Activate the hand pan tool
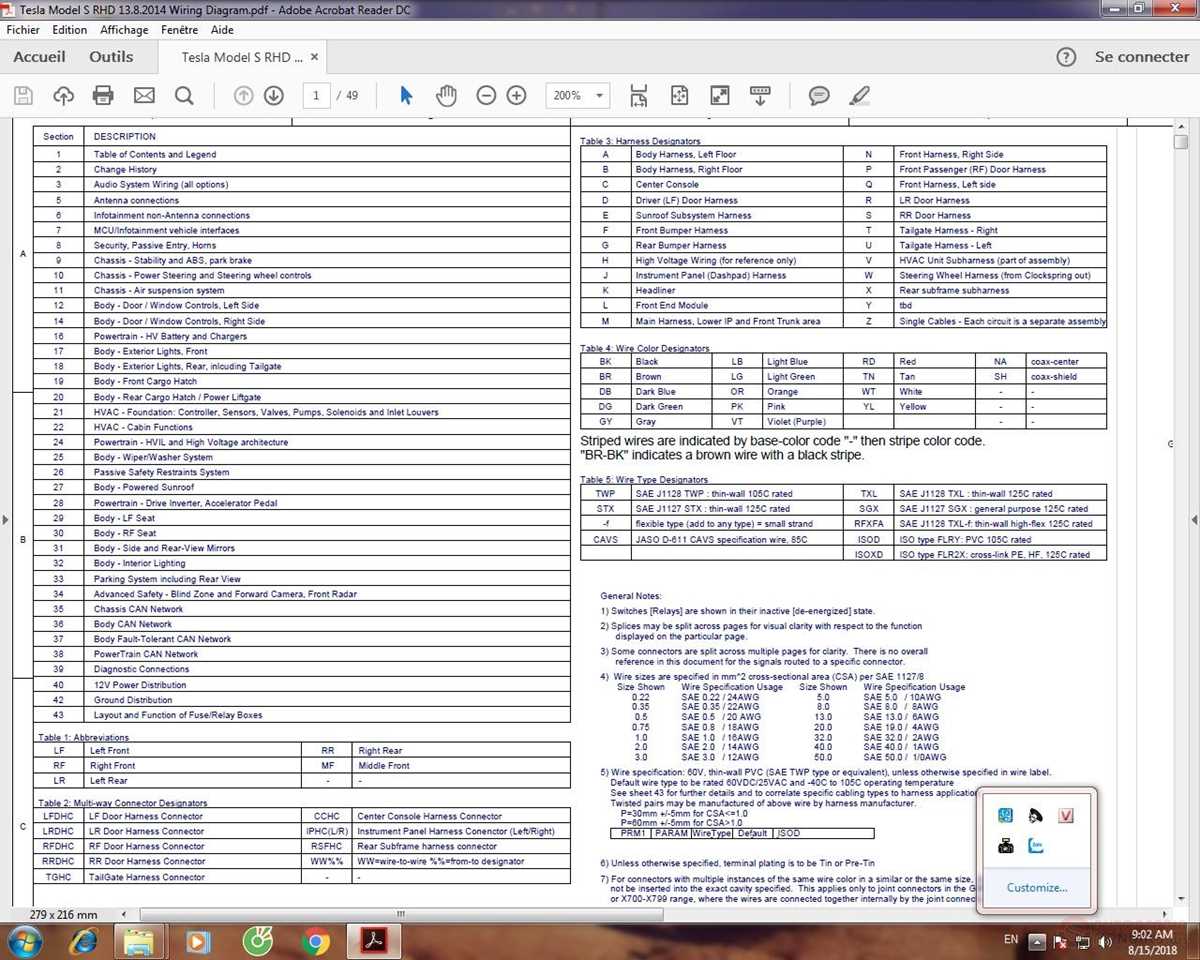Screen dimensions: 1200x960 [446, 96]
